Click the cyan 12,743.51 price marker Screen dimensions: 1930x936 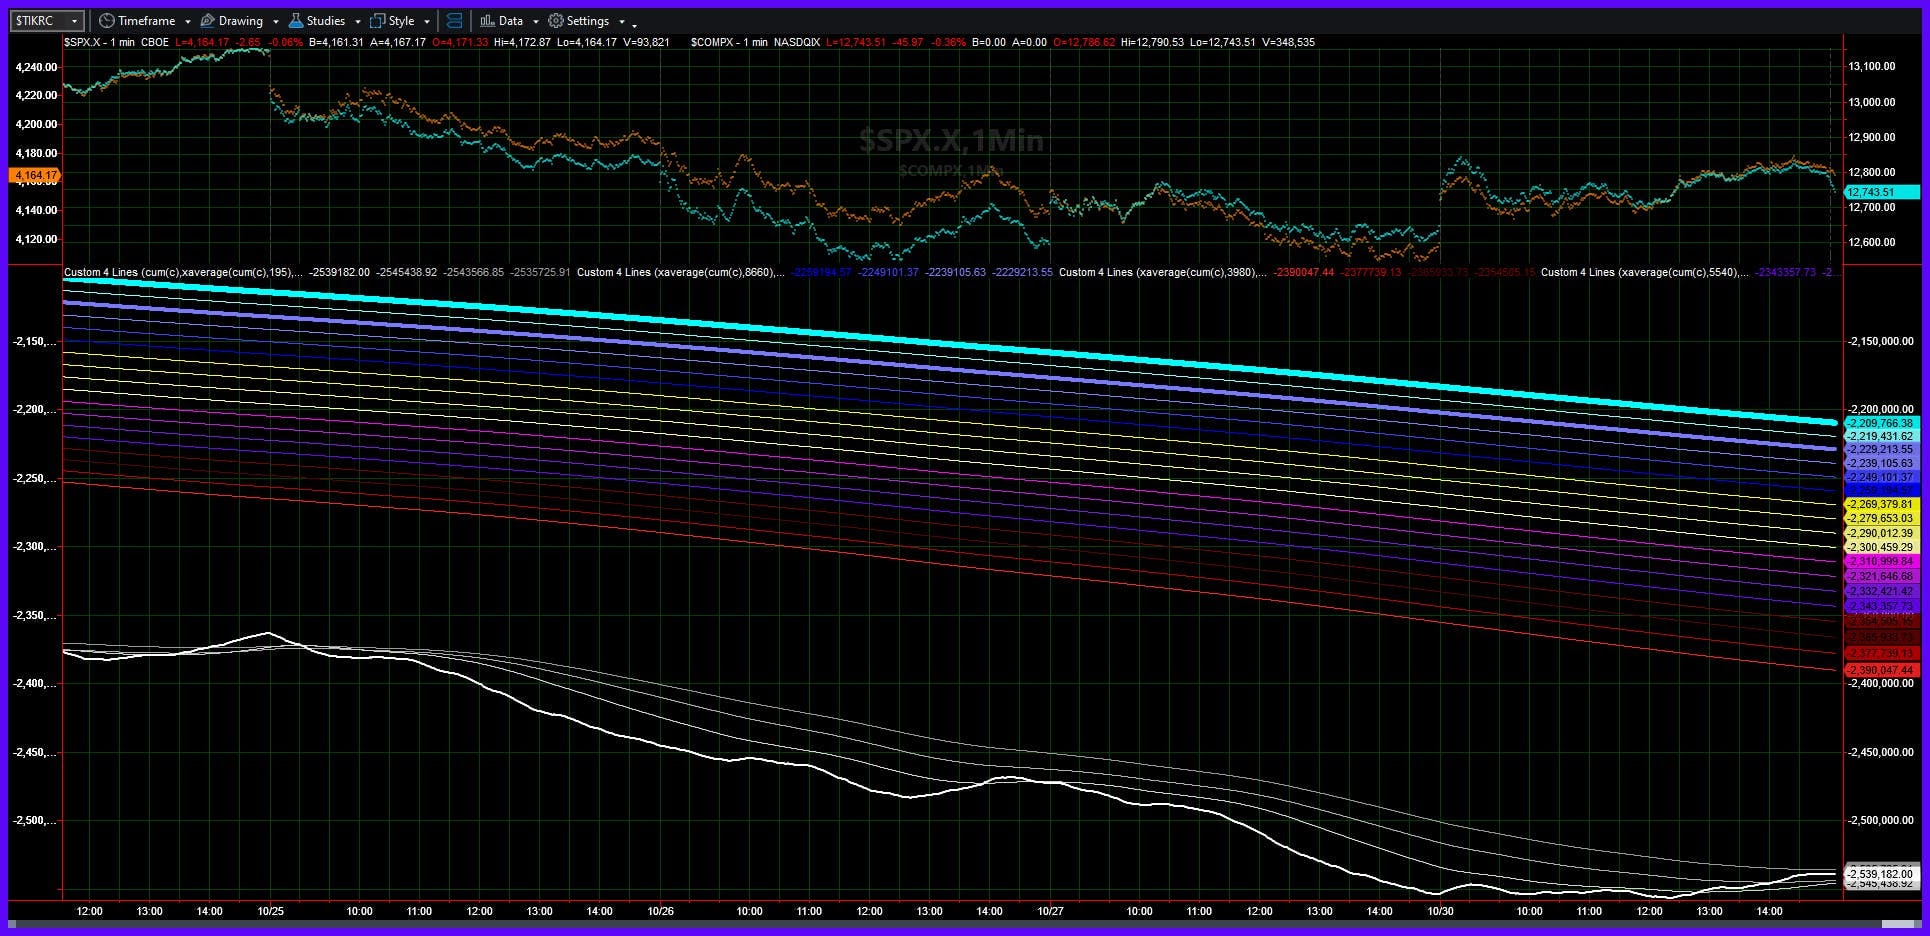(1883, 192)
